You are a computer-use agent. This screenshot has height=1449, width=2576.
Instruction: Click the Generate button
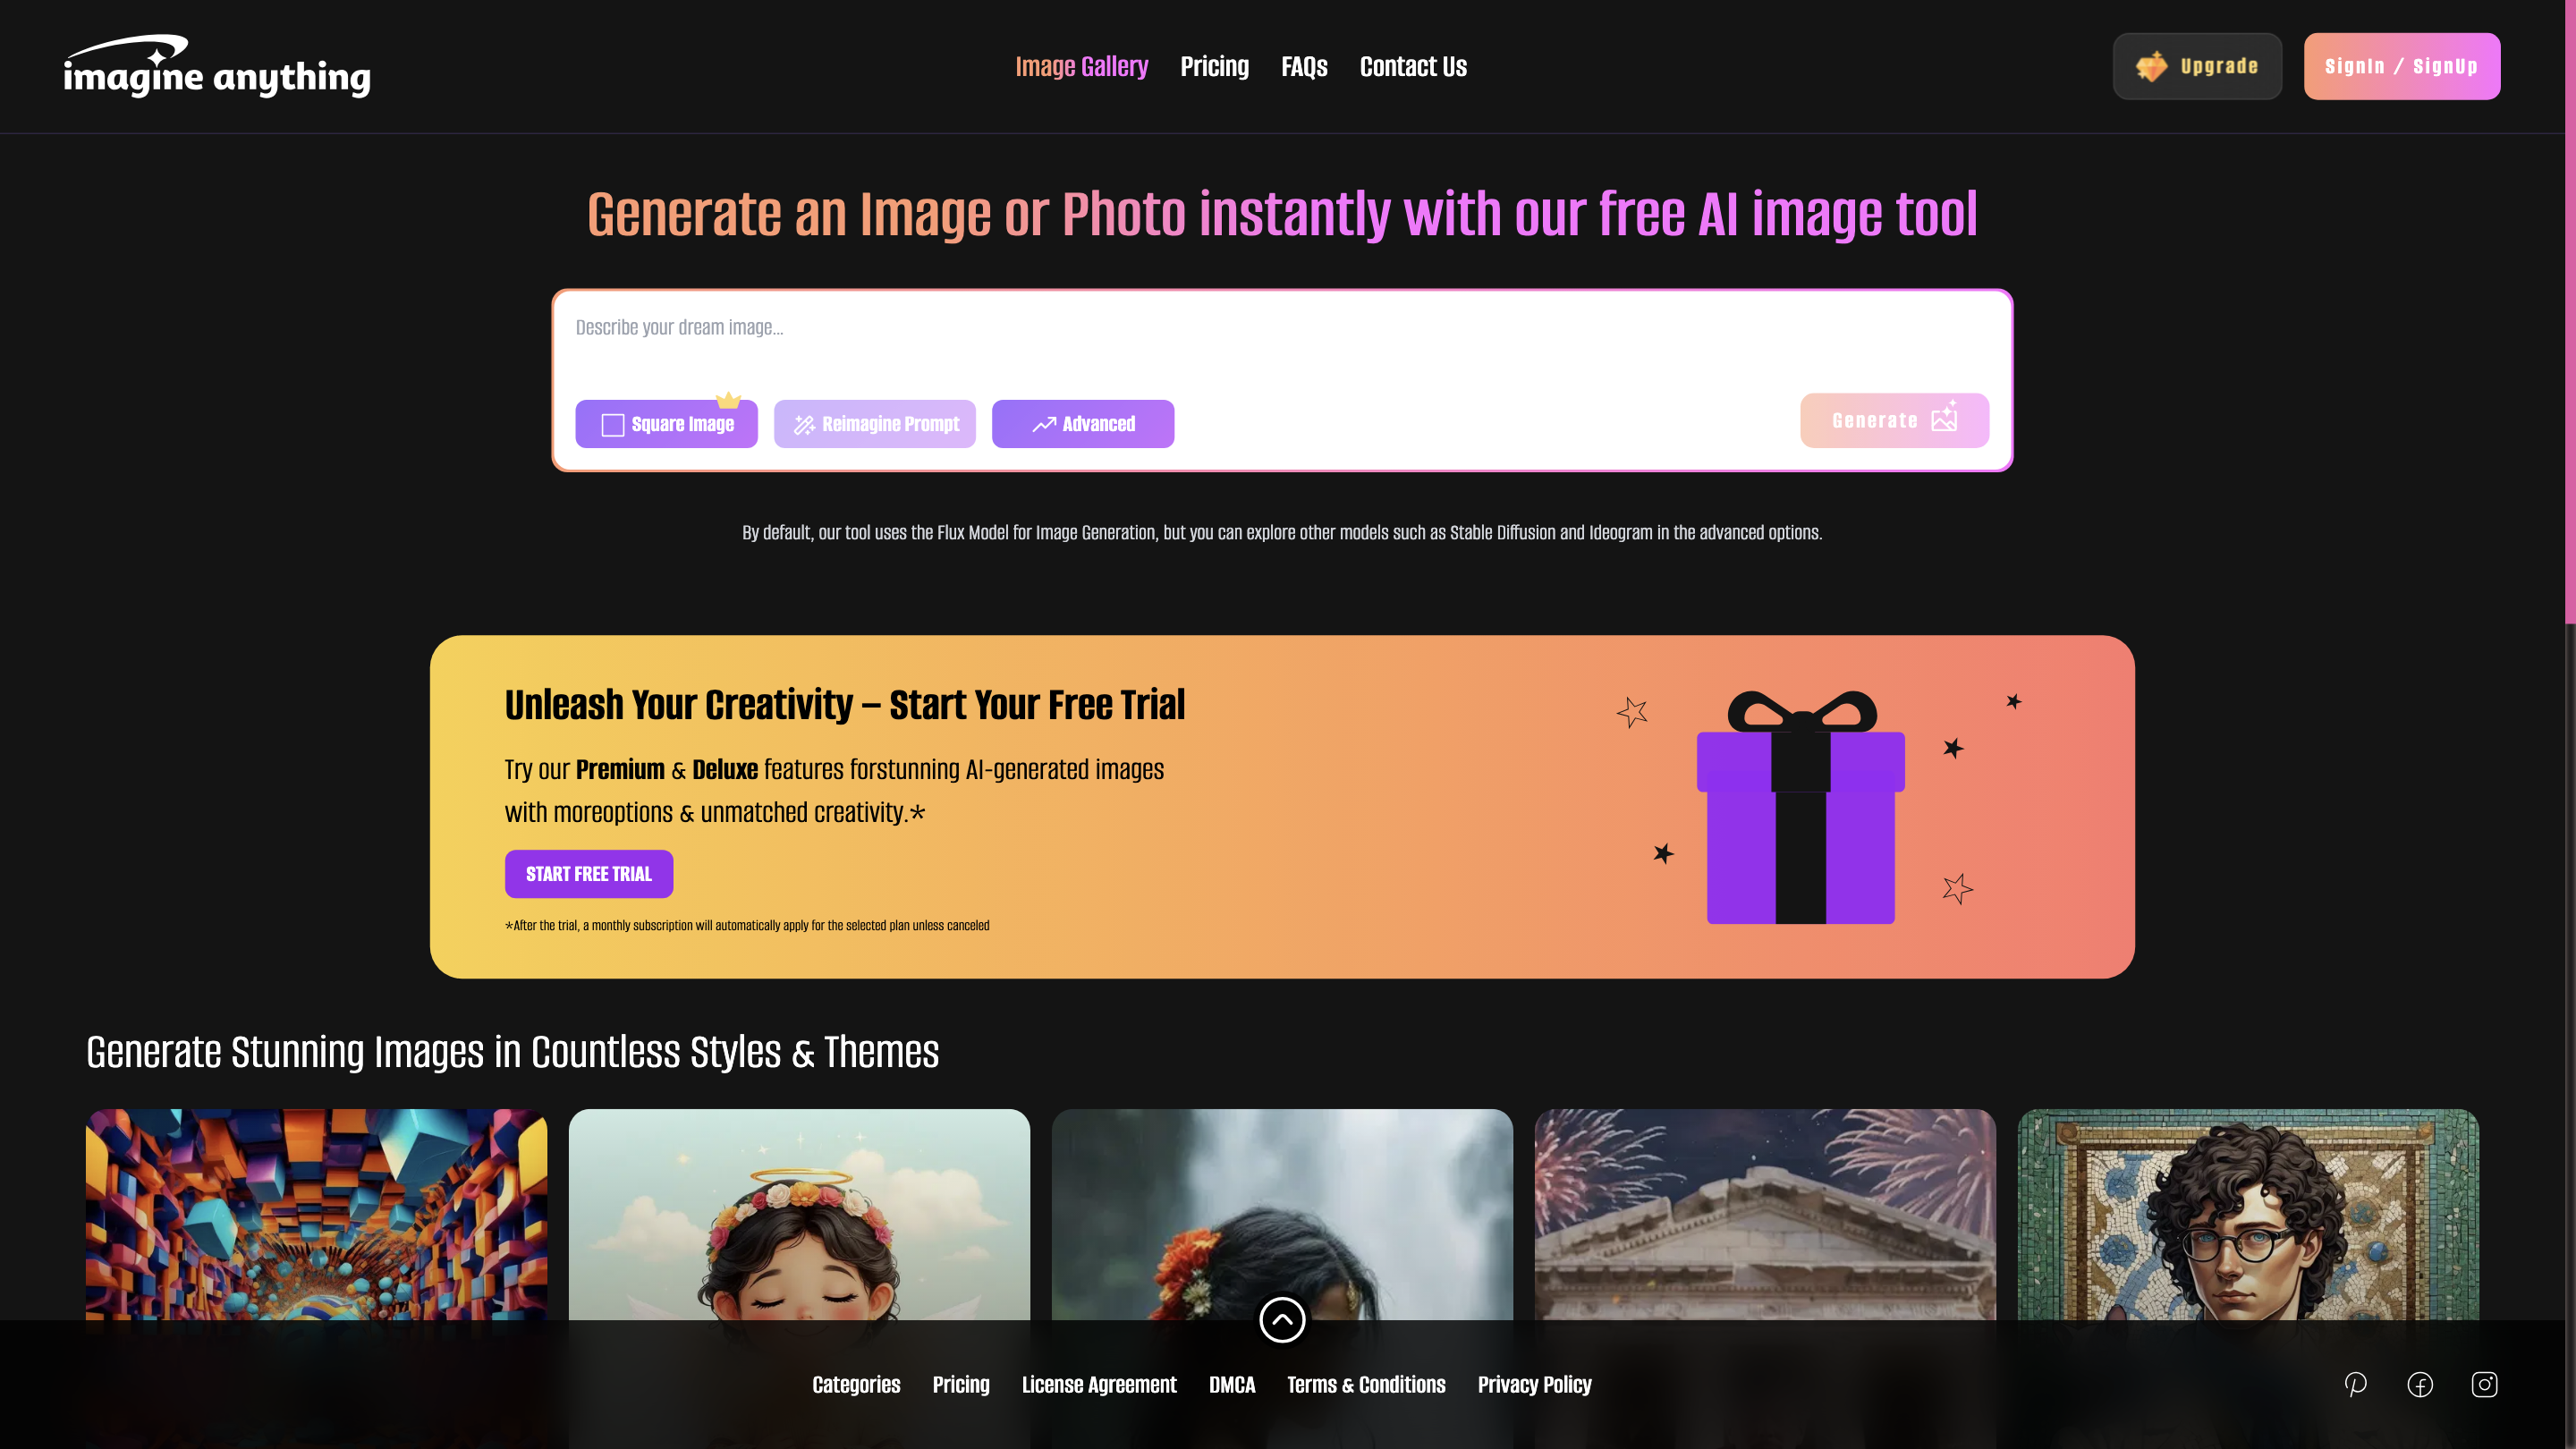click(1894, 420)
